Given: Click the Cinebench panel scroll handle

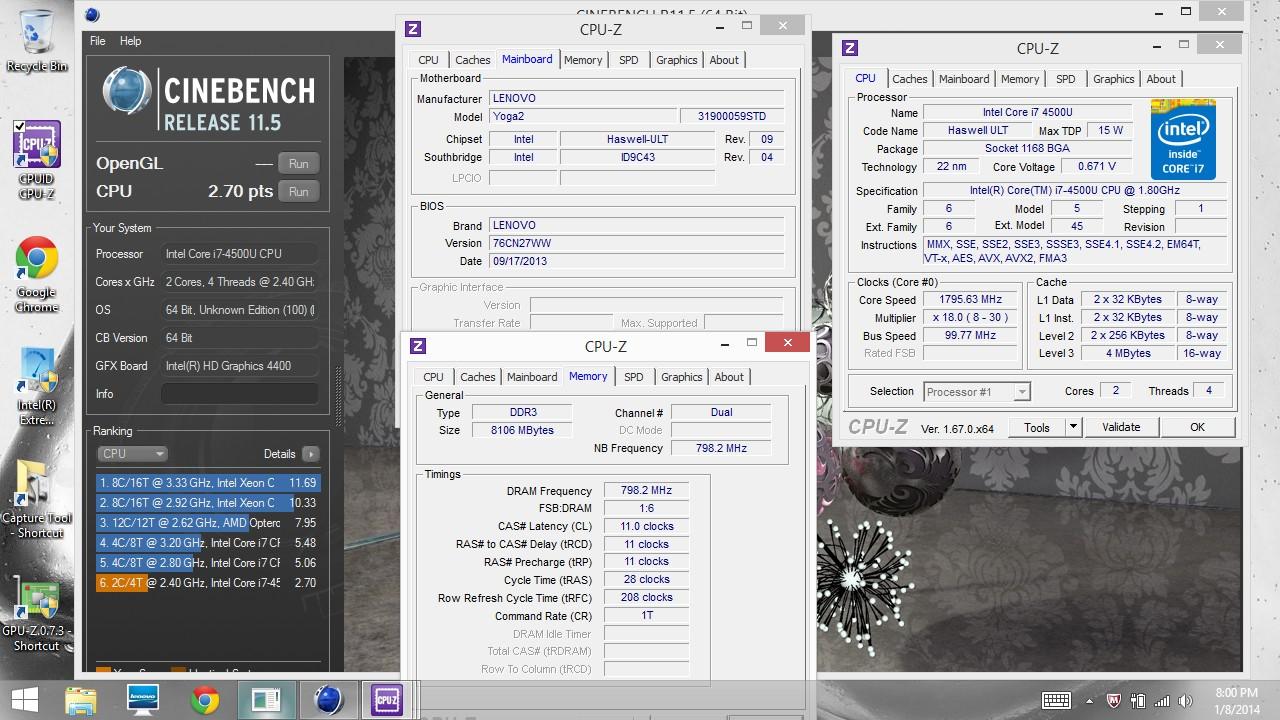Looking at the screenshot, I should tap(338, 397).
